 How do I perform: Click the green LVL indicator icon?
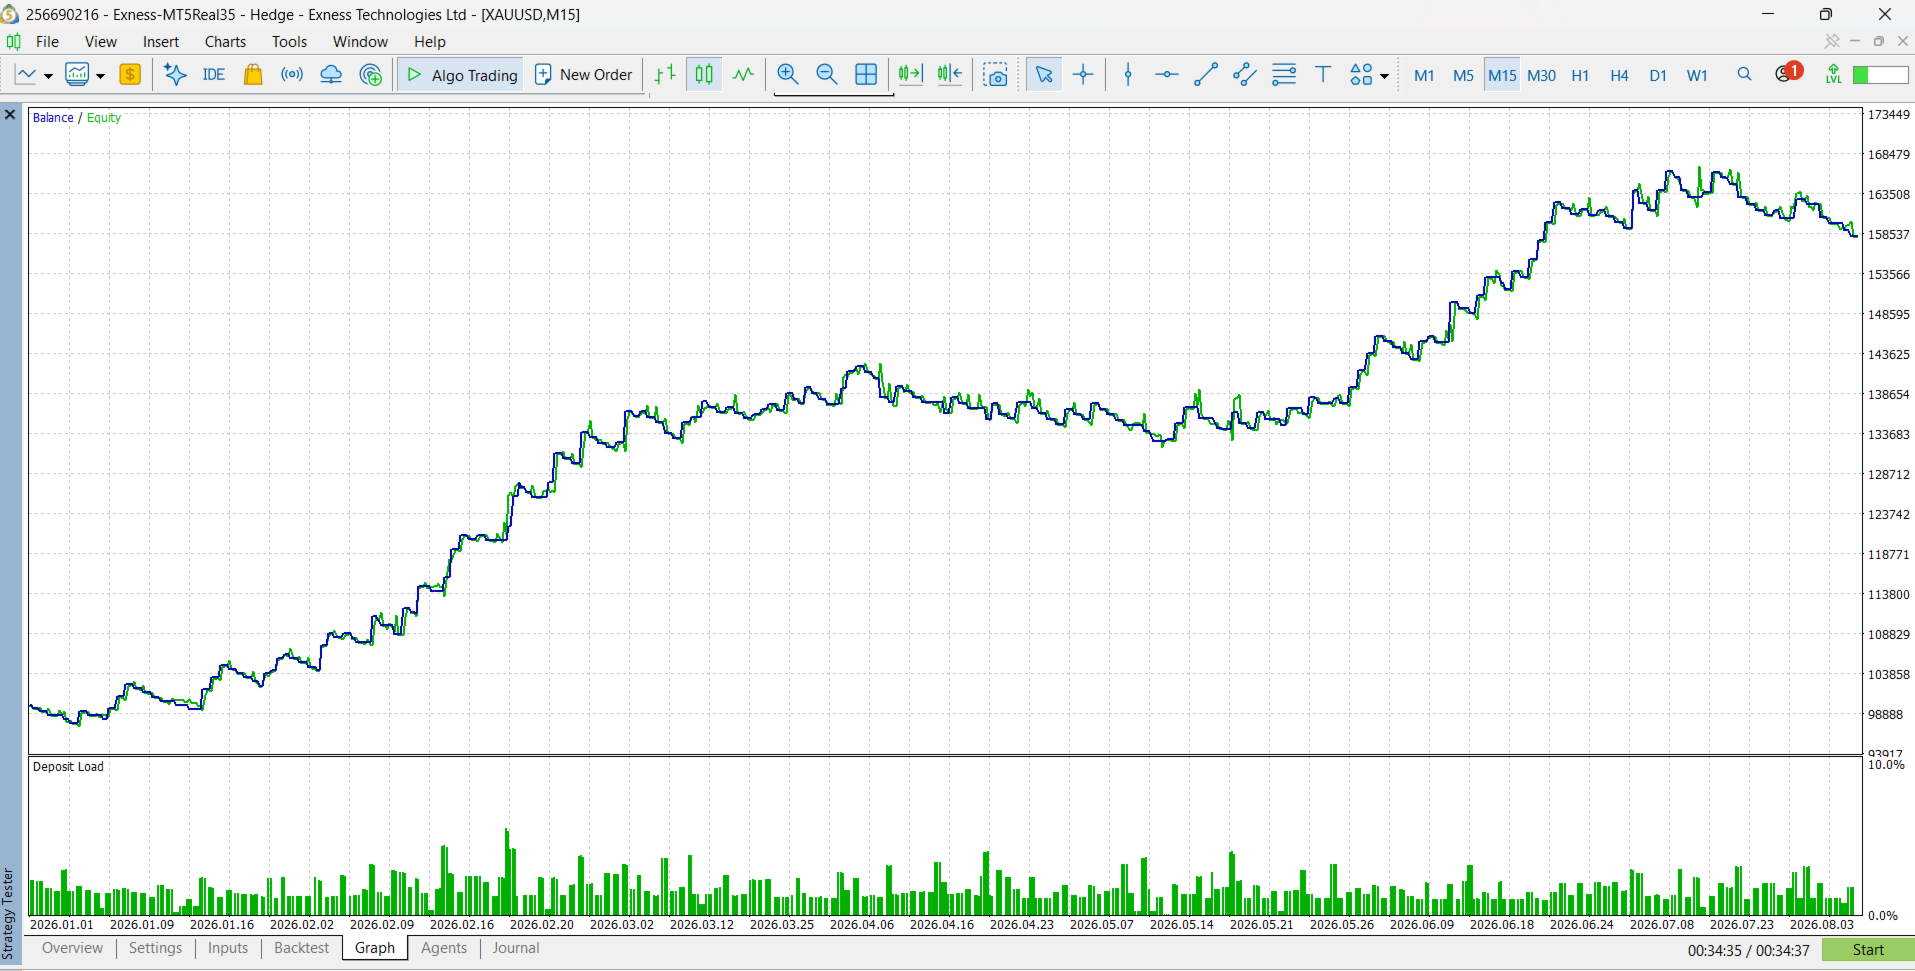1833,74
